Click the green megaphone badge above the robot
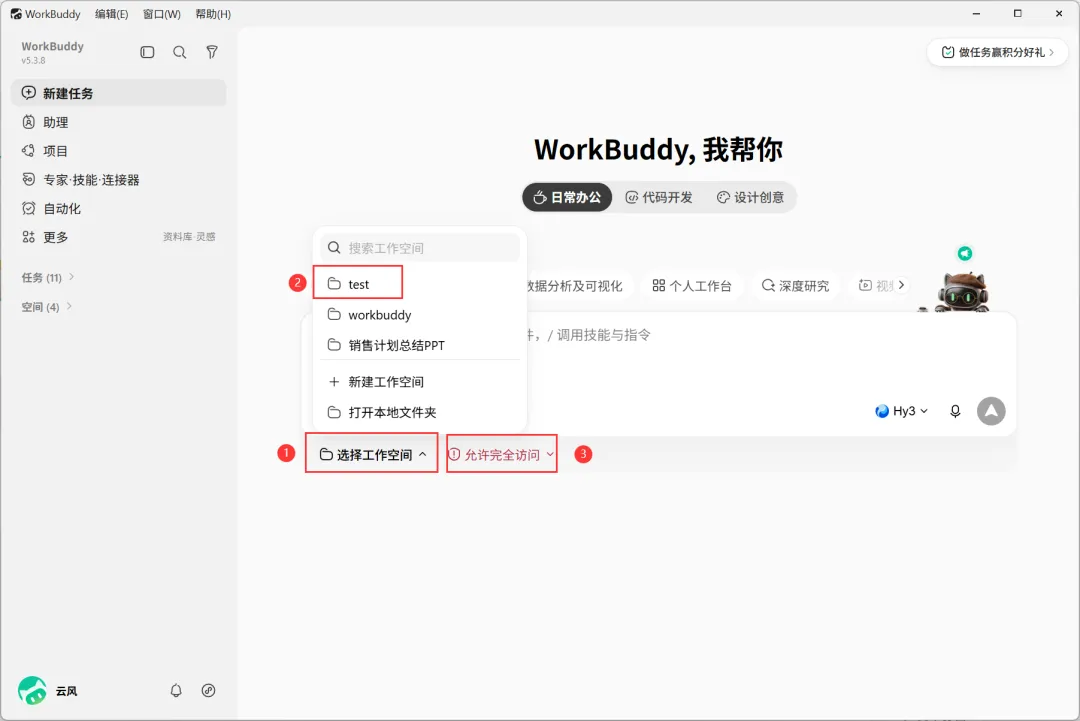 pyautogui.click(x=965, y=253)
